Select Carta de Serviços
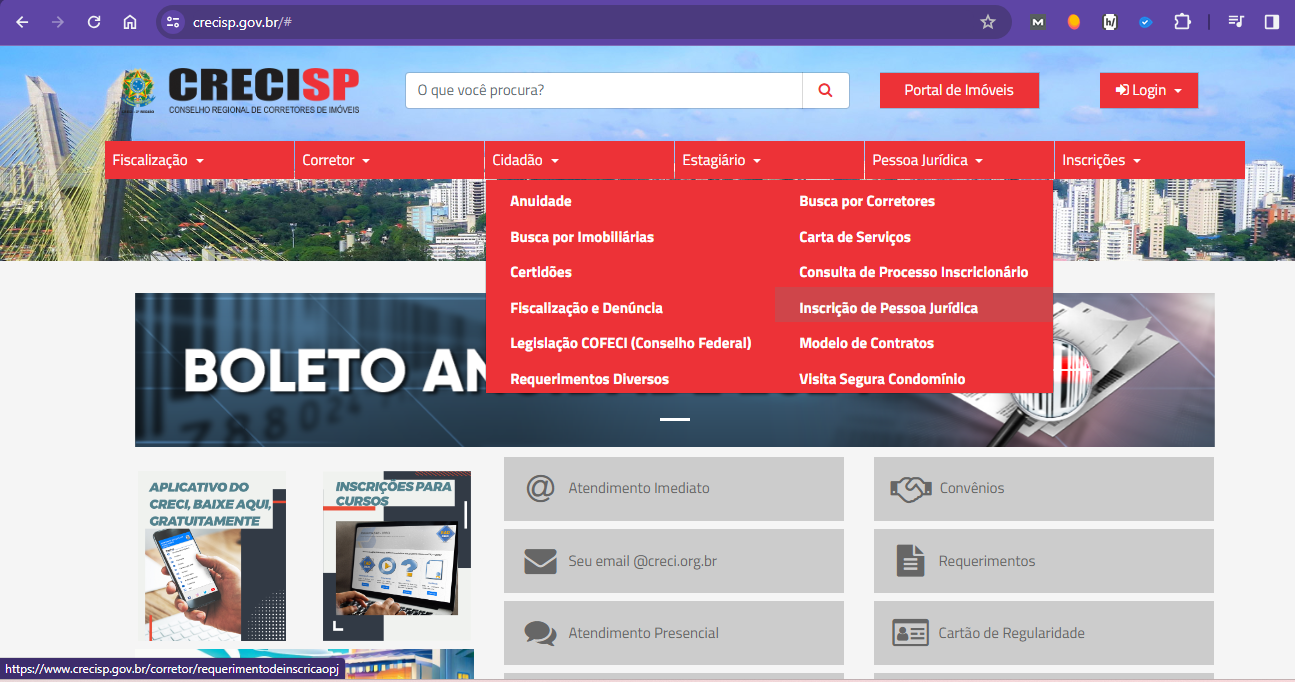This screenshot has width=1295, height=682. [x=855, y=237]
